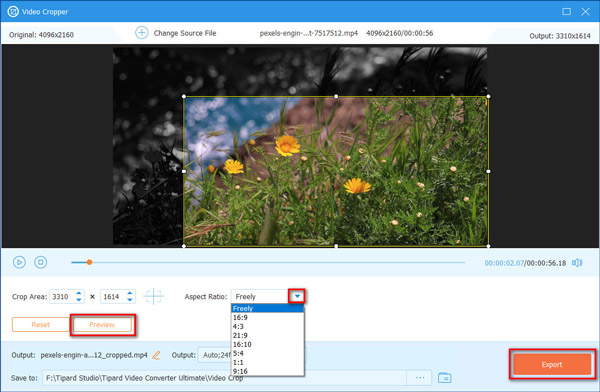Close the Video Cropper window
600x392 pixels.
pos(585,11)
